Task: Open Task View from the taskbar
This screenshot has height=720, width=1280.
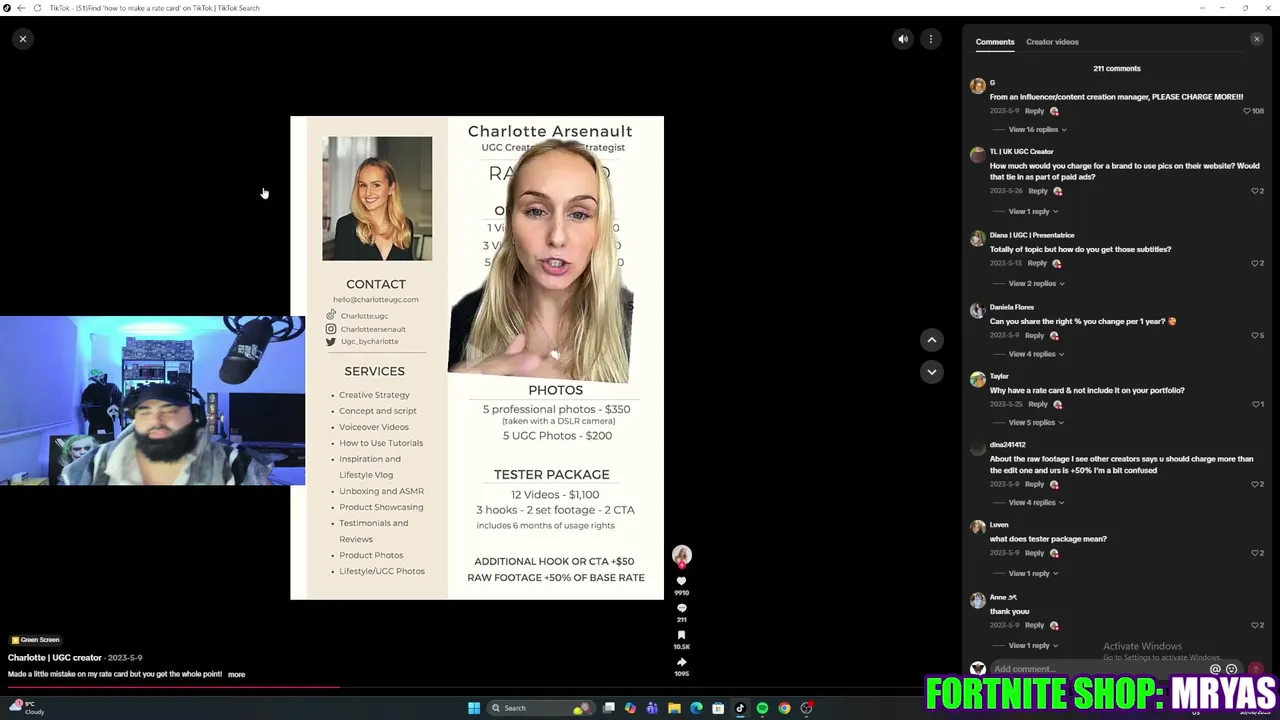Action: point(608,708)
